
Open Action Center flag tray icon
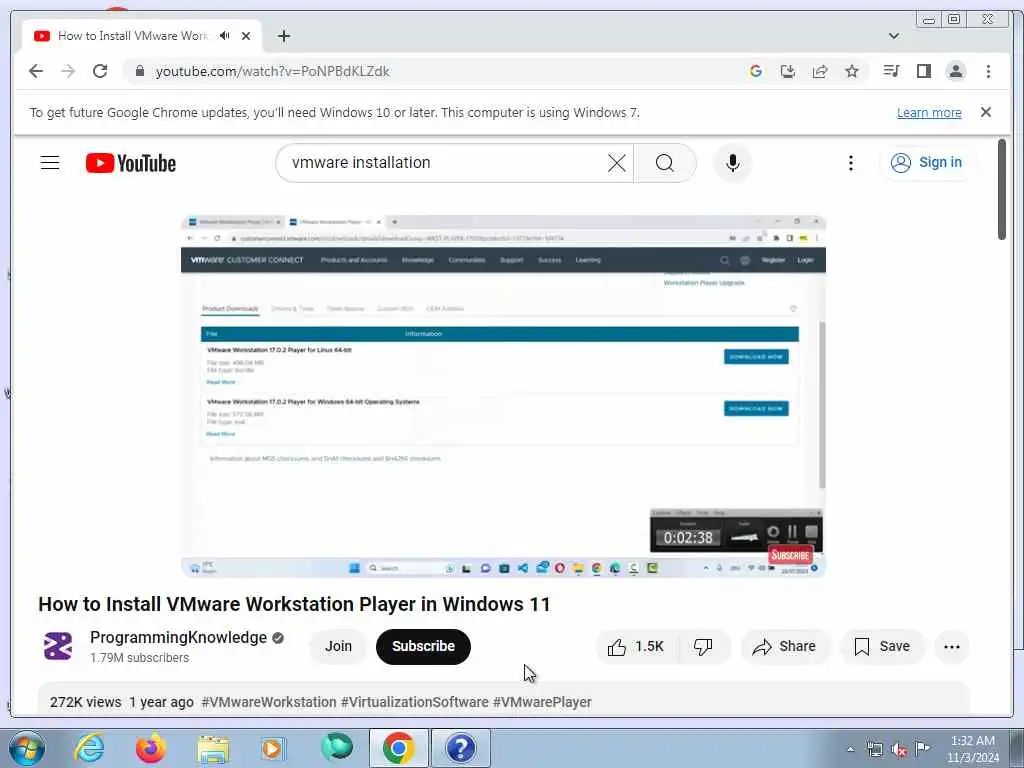(922, 748)
